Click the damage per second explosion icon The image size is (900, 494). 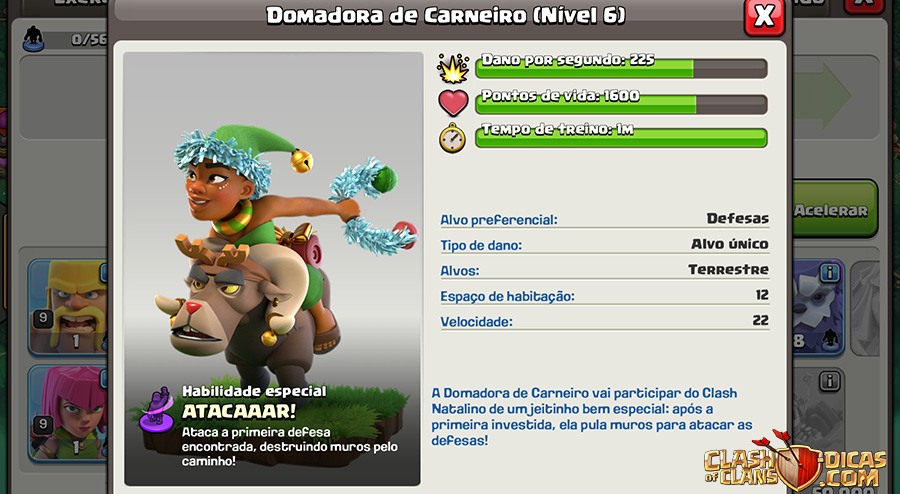[x=453, y=68]
